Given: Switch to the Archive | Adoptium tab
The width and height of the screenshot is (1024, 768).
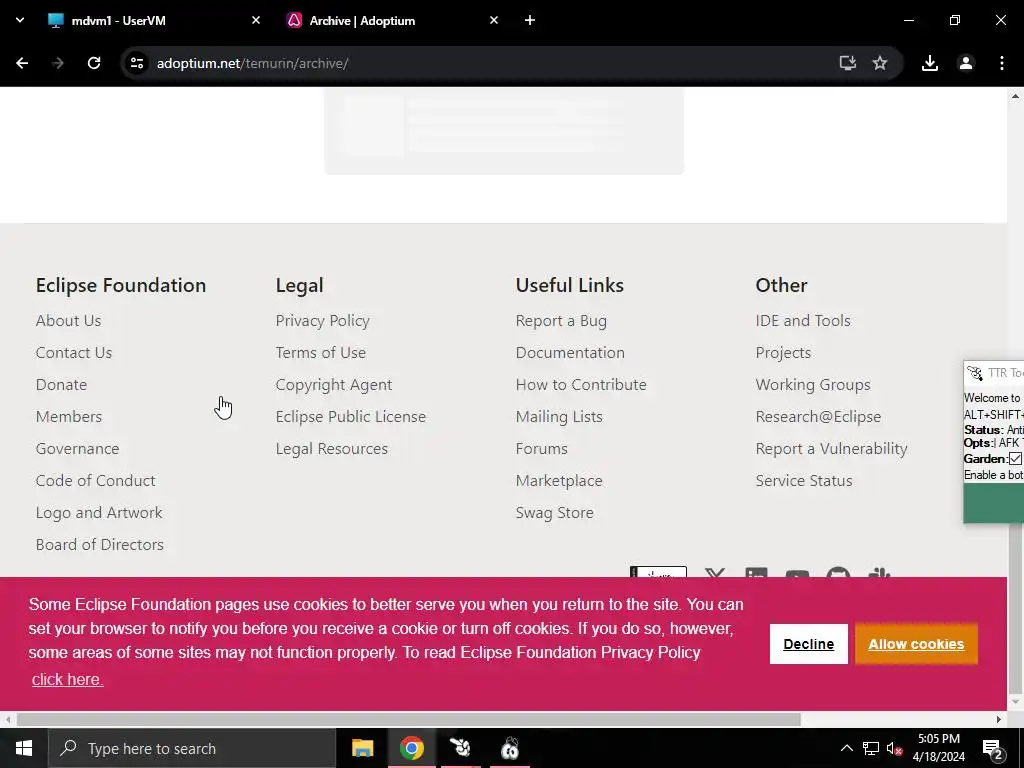Looking at the screenshot, I should [392, 20].
